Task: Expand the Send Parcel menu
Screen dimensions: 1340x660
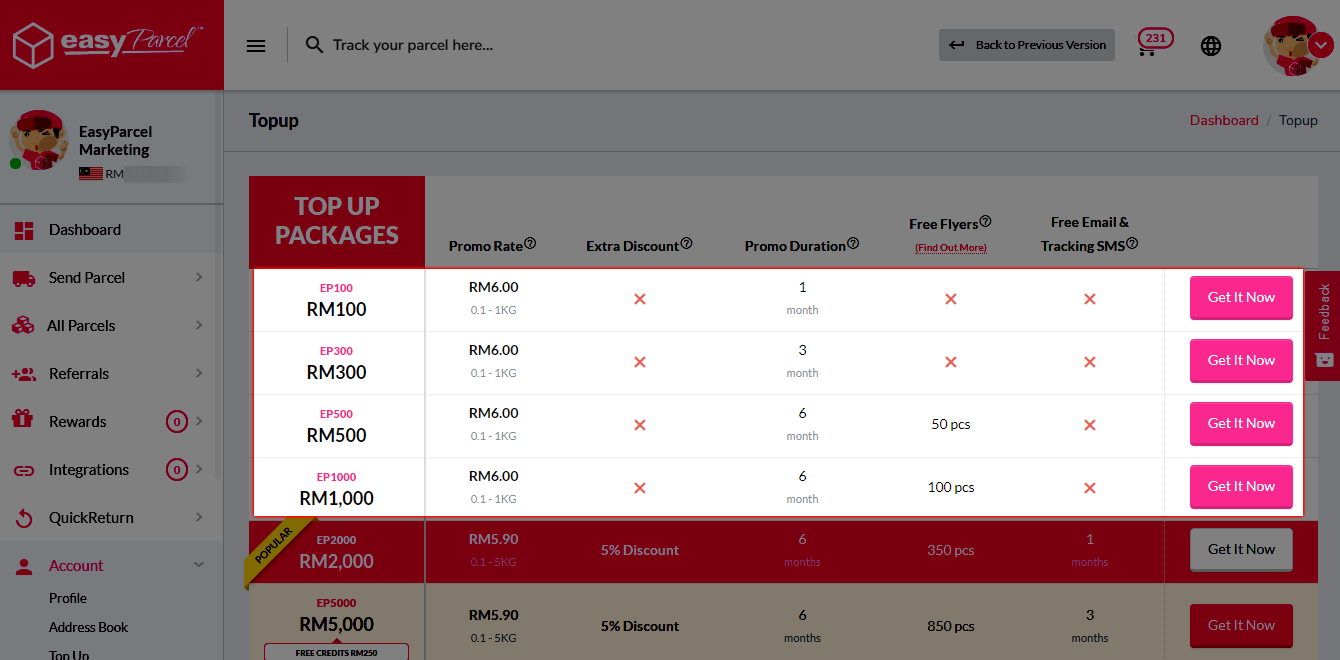Action: tap(199, 277)
